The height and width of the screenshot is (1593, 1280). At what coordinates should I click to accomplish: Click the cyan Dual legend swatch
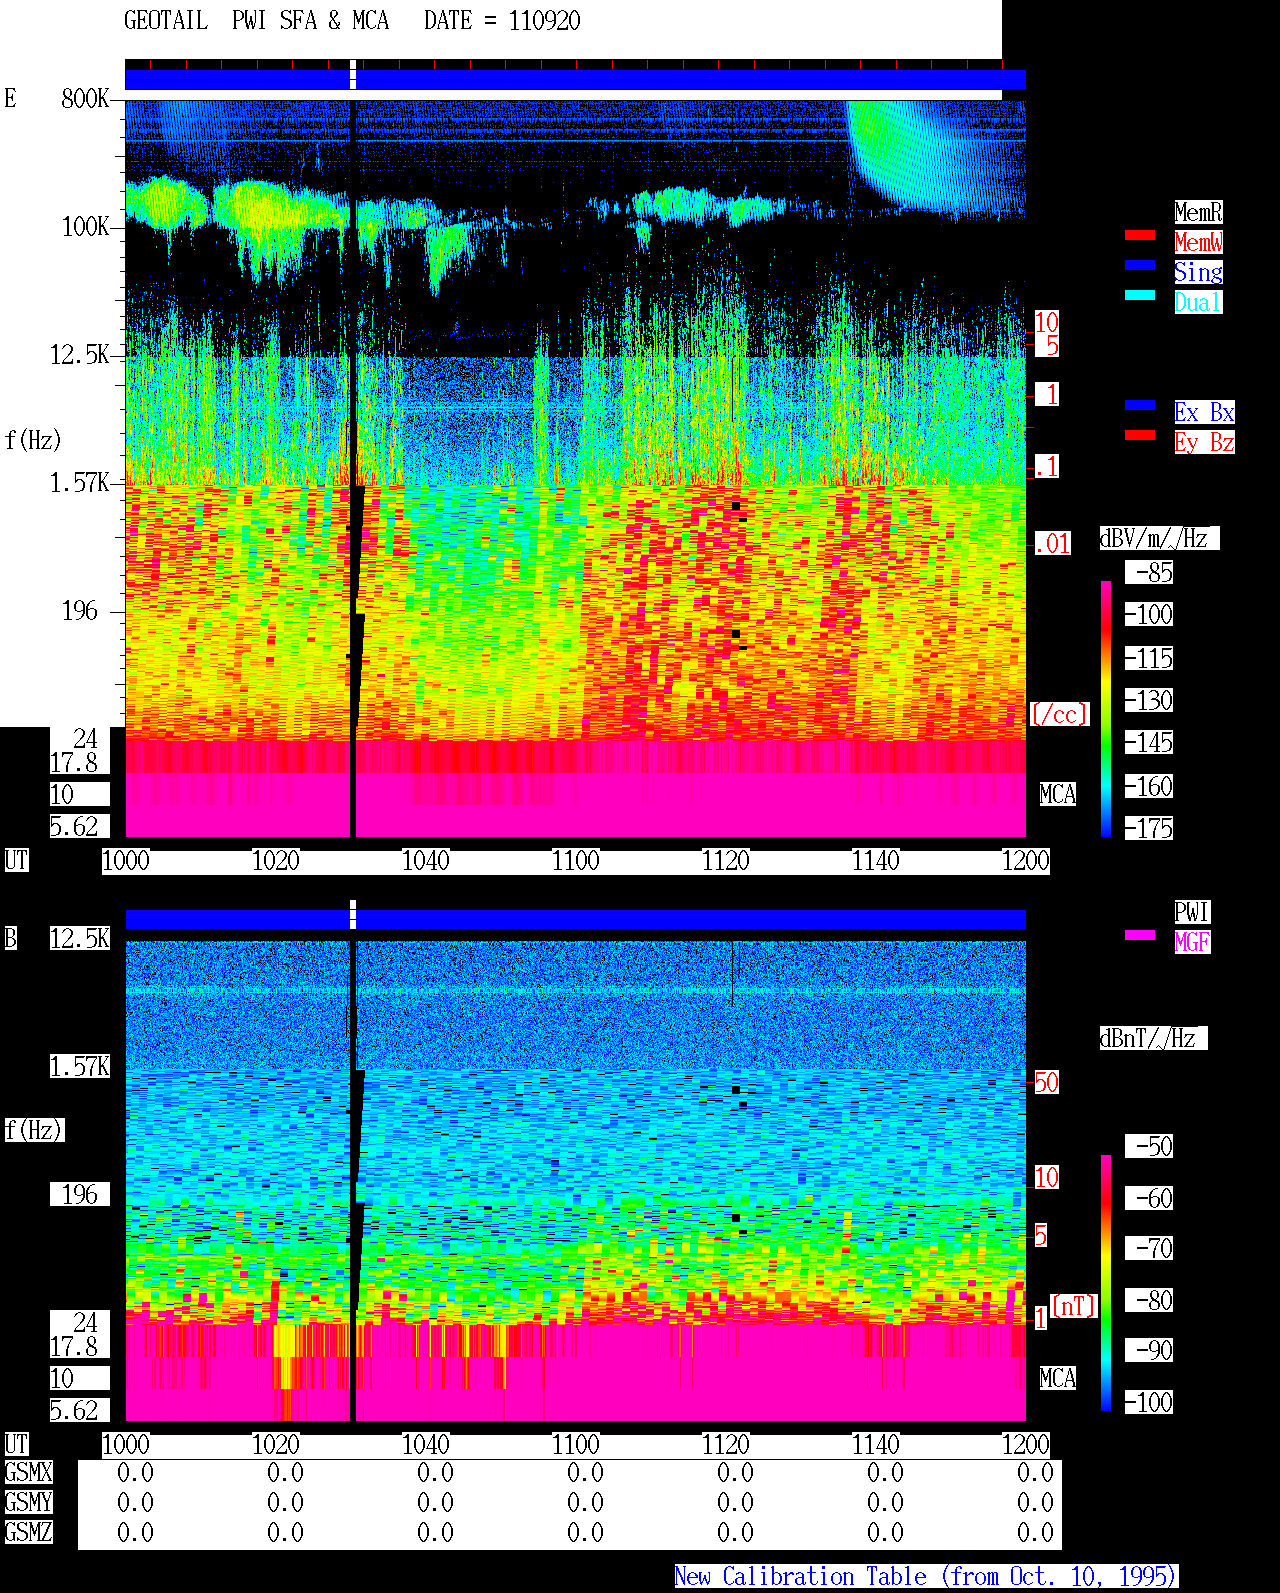click(1140, 295)
